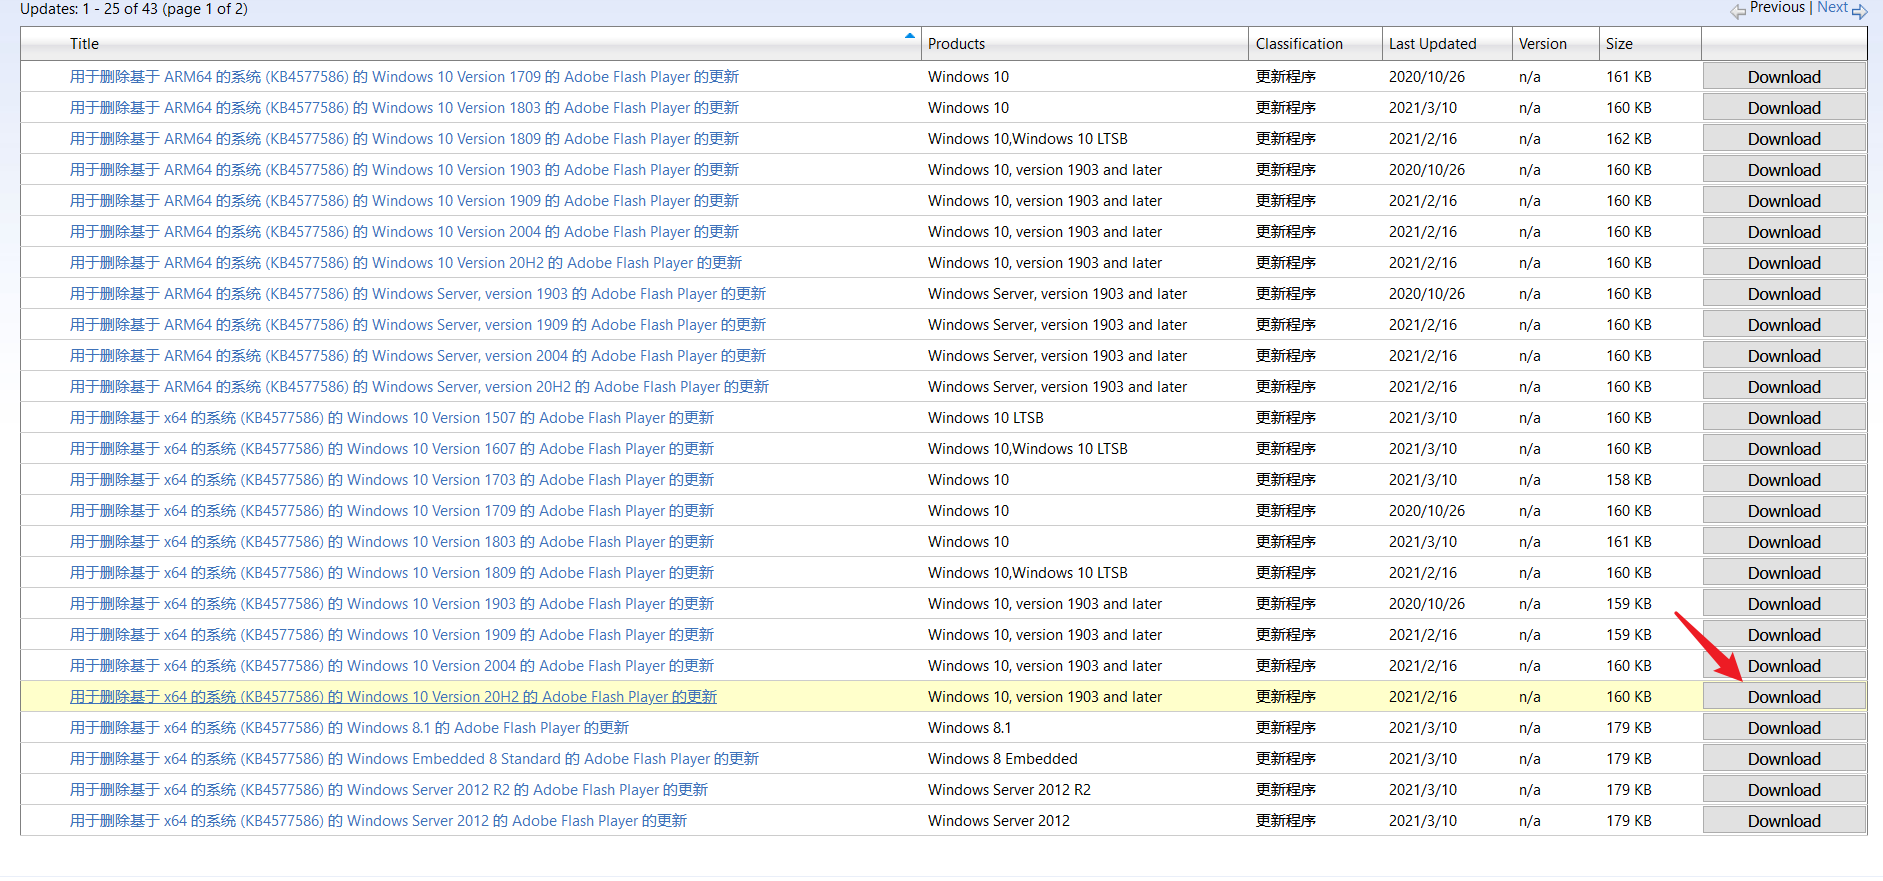This screenshot has width=1883, height=881.
Task: Download the x64 Version 1709 update
Action: 1784,511
